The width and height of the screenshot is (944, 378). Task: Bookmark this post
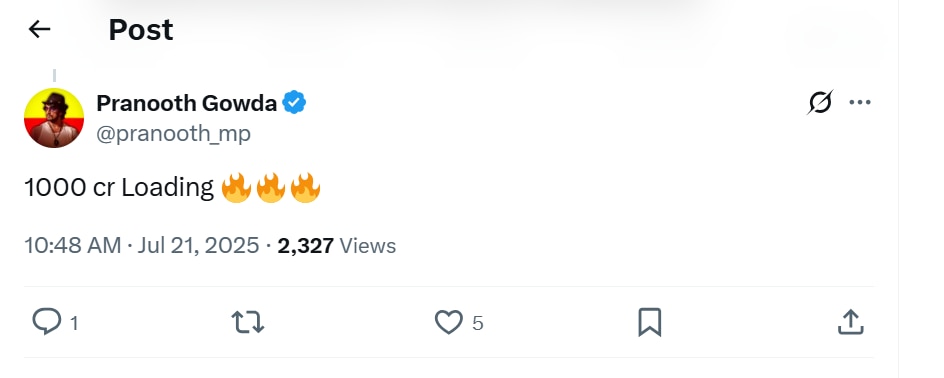tap(650, 322)
